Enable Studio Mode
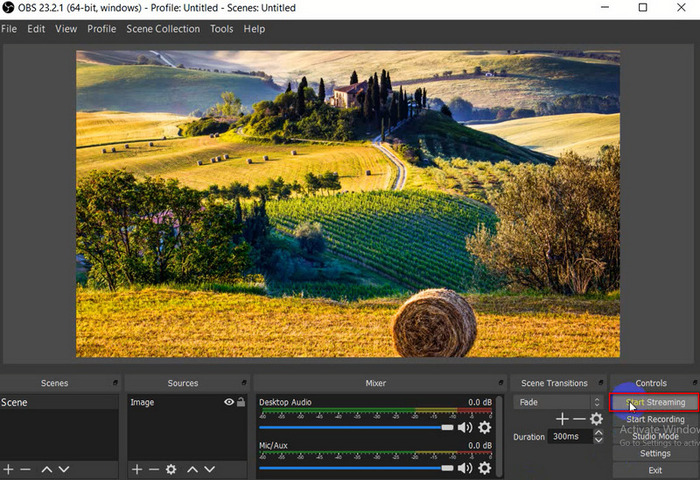700x480 pixels. [x=655, y=436]
